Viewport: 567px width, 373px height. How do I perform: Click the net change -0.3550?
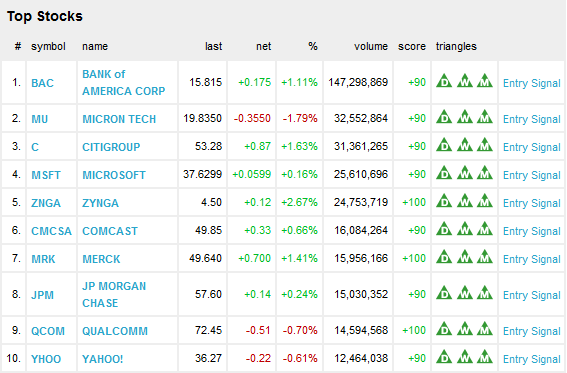coord(252,118)
